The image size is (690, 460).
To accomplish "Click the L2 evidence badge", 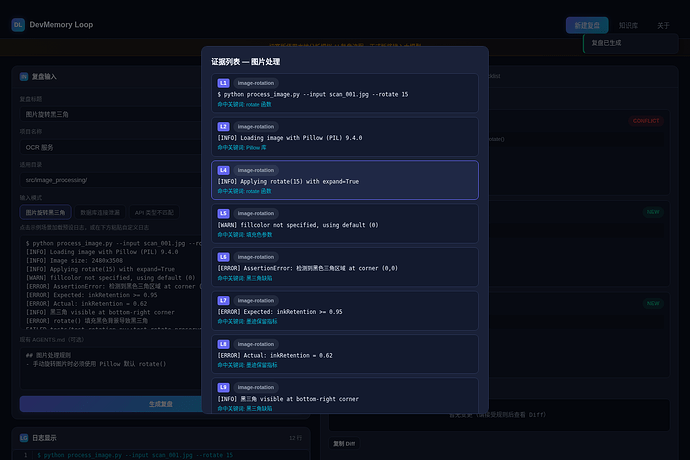I will (x=224, y=126).
